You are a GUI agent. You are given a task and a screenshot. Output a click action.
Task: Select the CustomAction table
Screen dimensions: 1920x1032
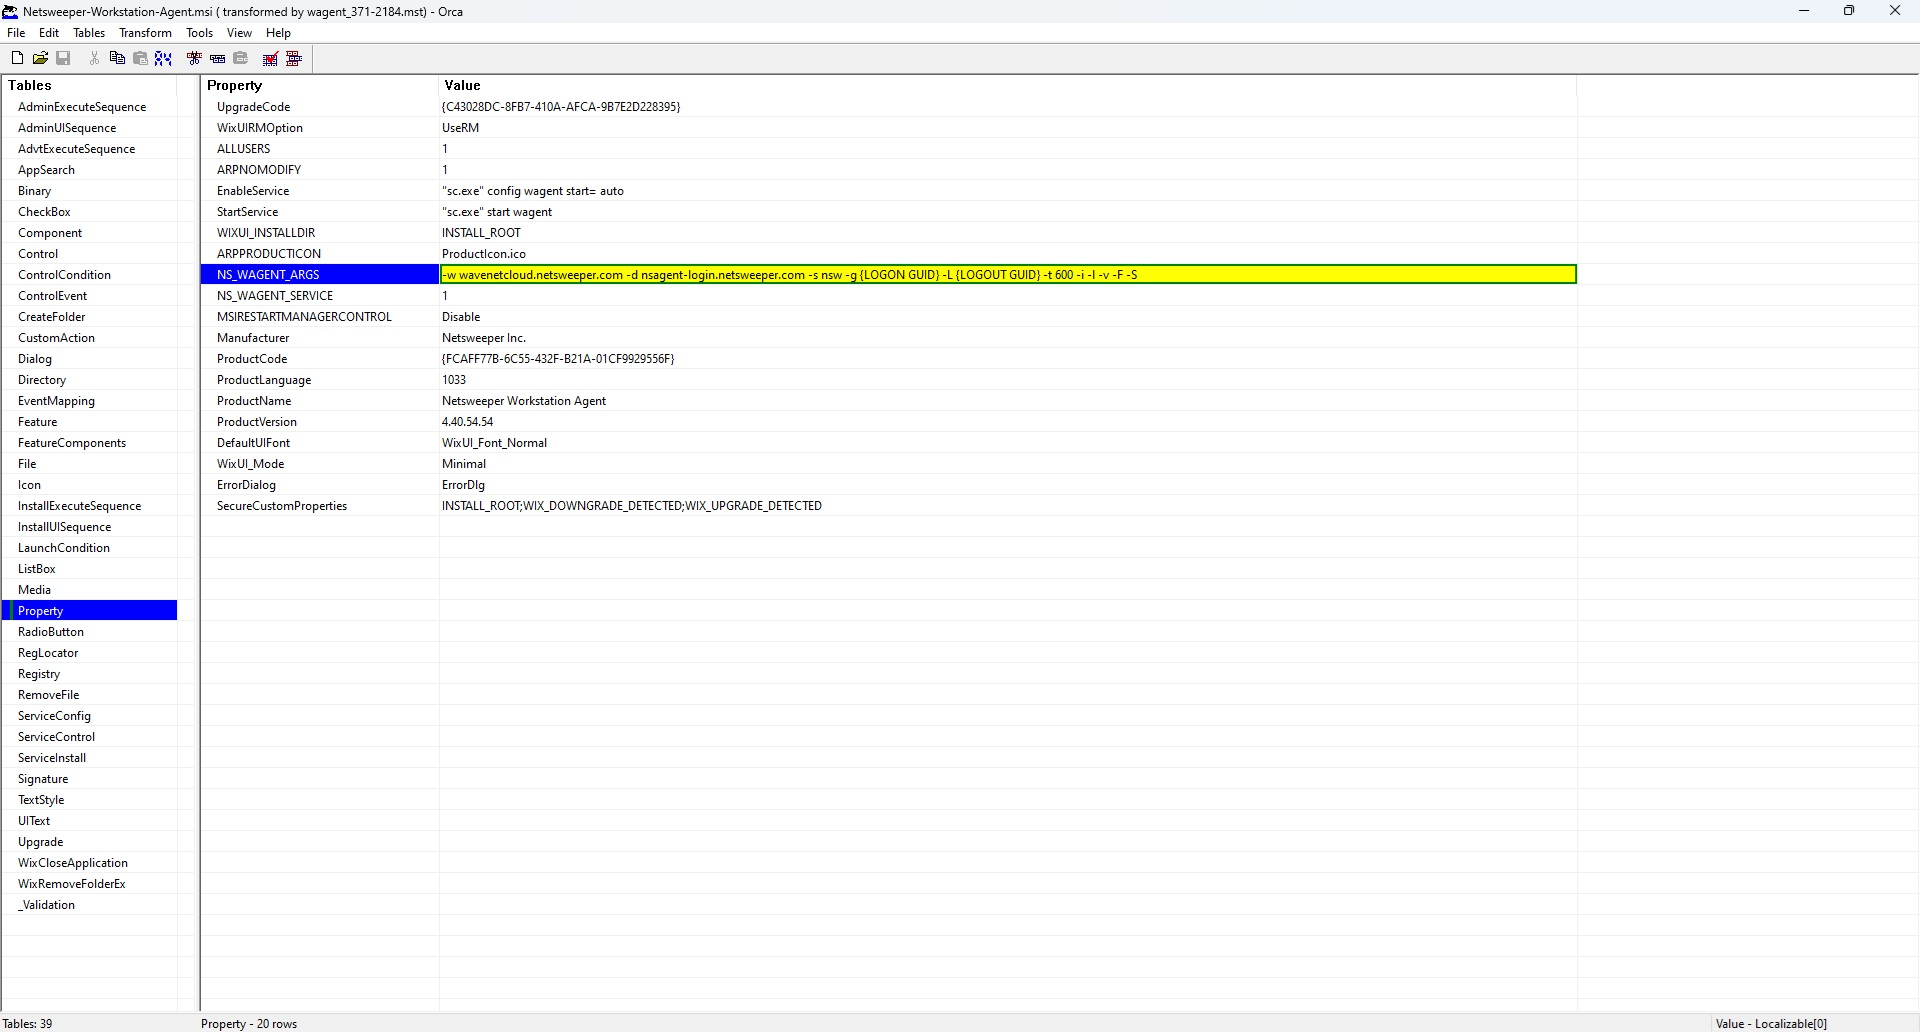tap(56, 338)
